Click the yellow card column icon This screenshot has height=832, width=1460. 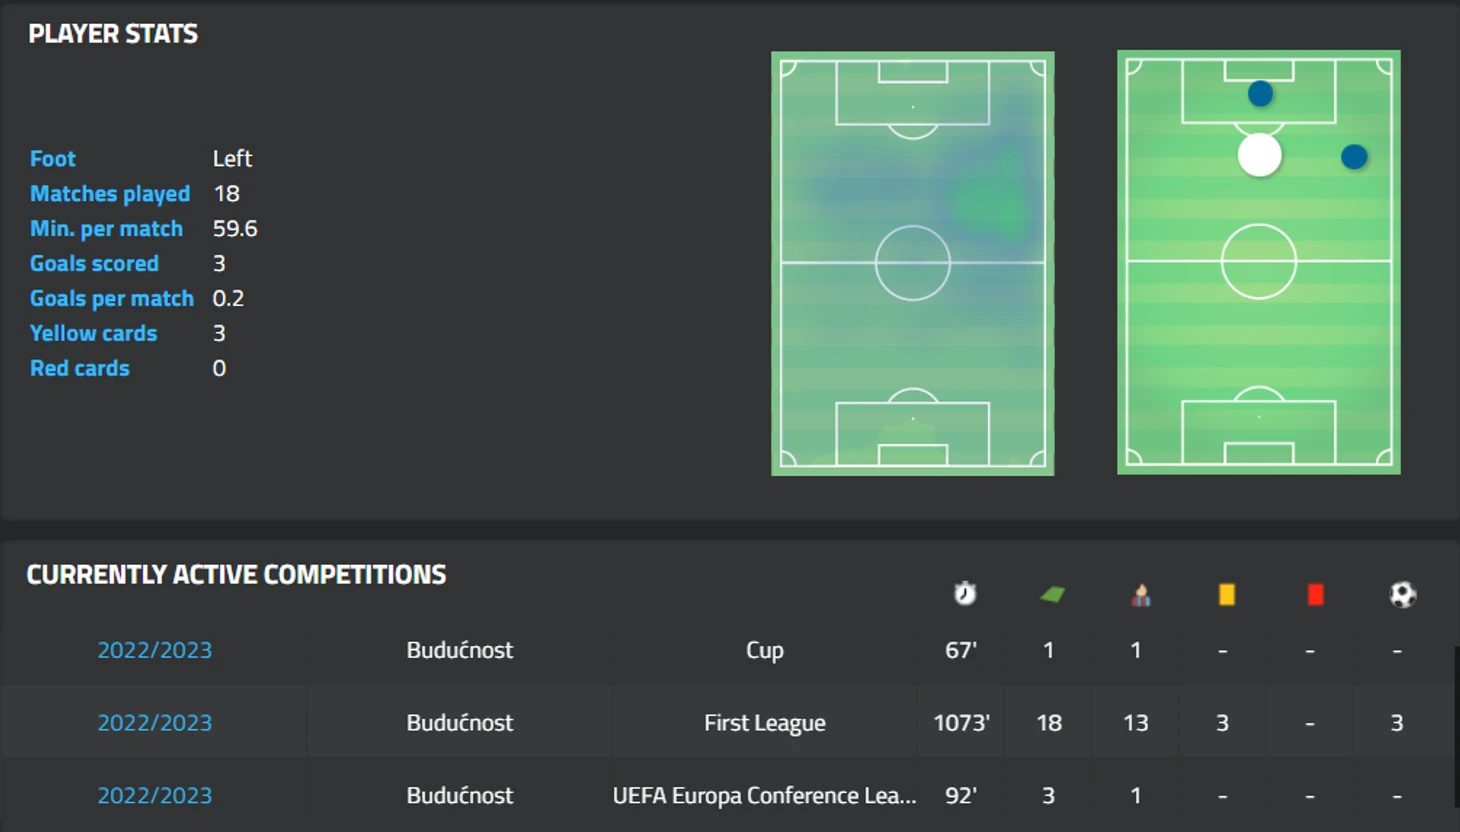(x=1227, y=595)
